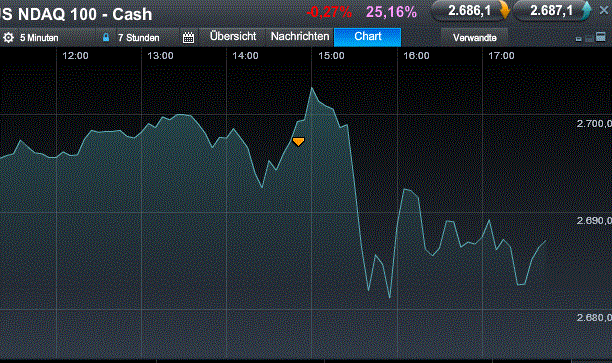Switch to the Übersicht tab

click(x=233, y=36)
